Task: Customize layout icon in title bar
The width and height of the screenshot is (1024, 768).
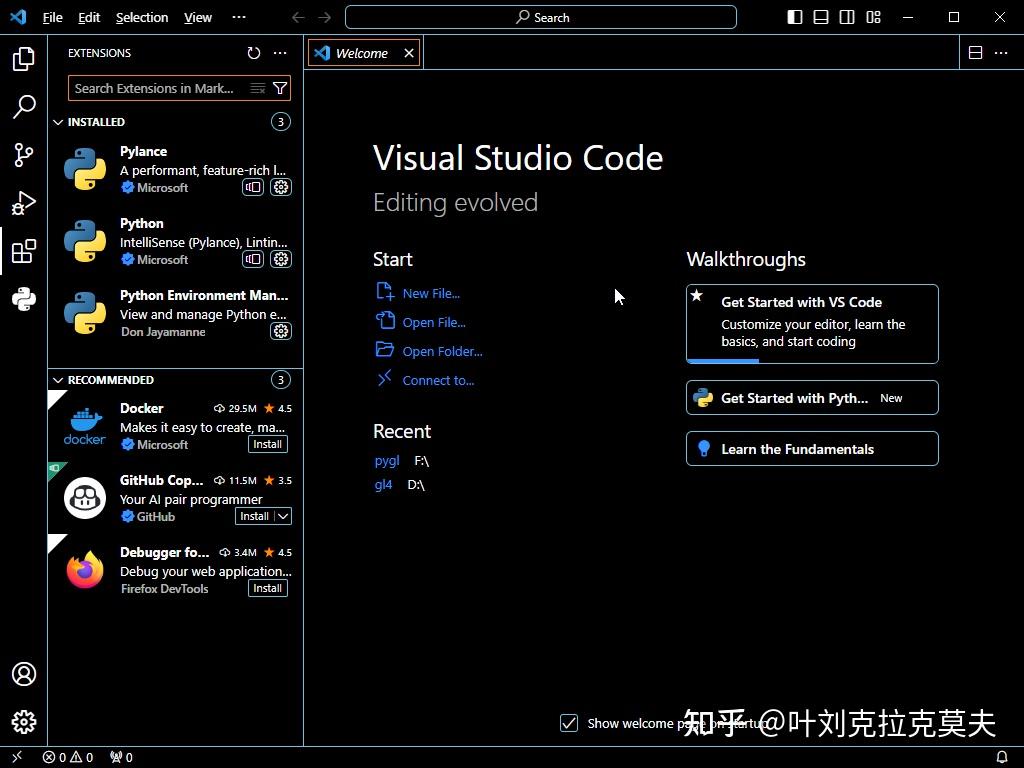Action: click(873, 18)
